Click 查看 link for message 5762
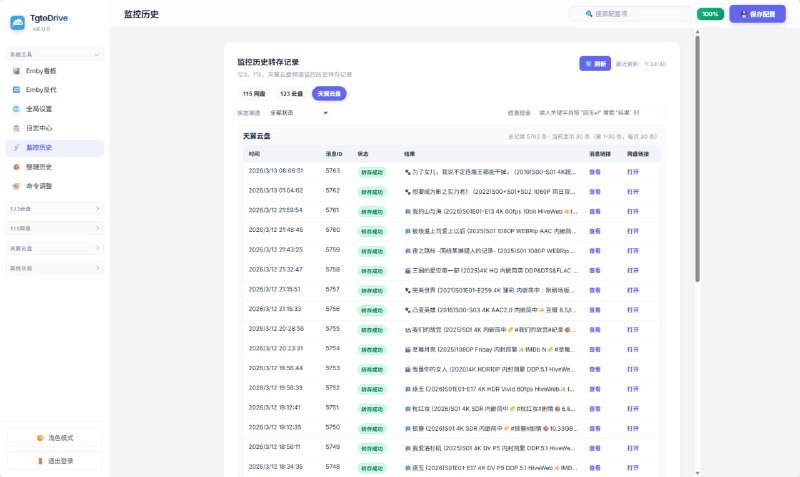The height and width of the screenshot is (477, 800). (x=595, y=192)
